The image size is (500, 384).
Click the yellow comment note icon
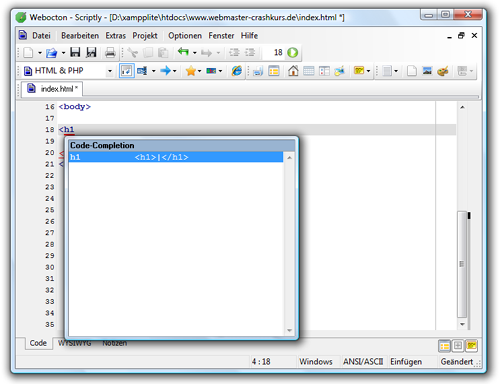coord(359,71)
